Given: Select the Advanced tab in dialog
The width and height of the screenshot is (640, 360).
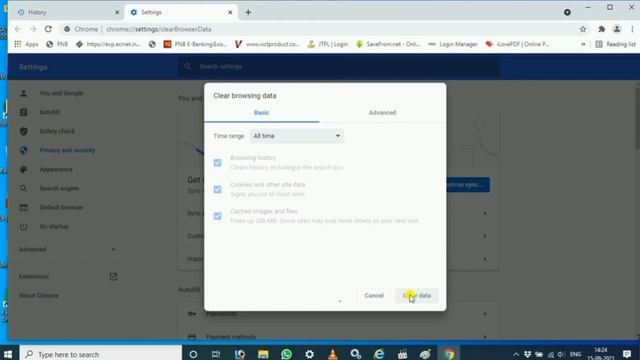Looking at the screenshot, I should click(x=382, y=113).
